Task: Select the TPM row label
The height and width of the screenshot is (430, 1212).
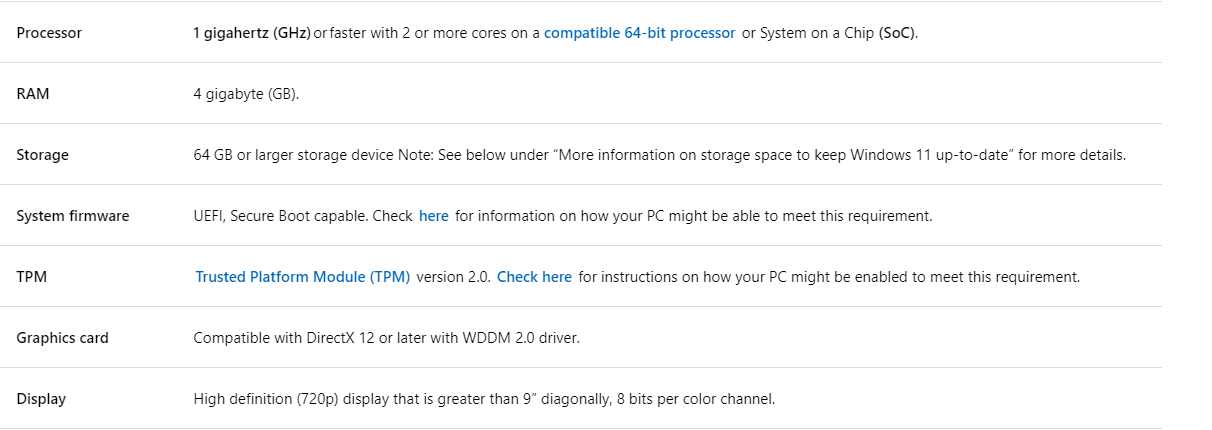Action: tap(32, 277)
